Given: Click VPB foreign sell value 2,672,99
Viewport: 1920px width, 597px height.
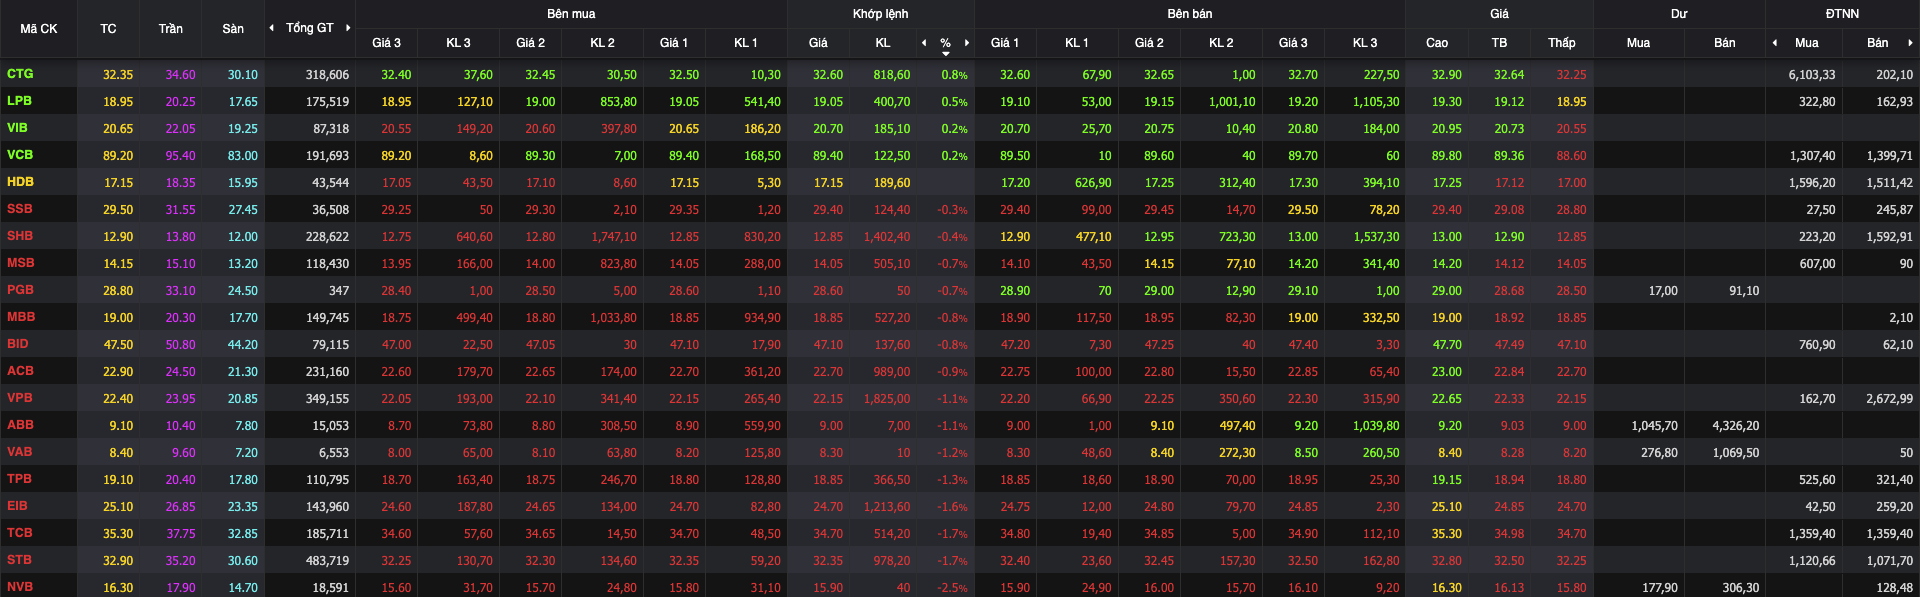Looking at the screenshot, I should pyautogui.click(x=1889, y=399).
